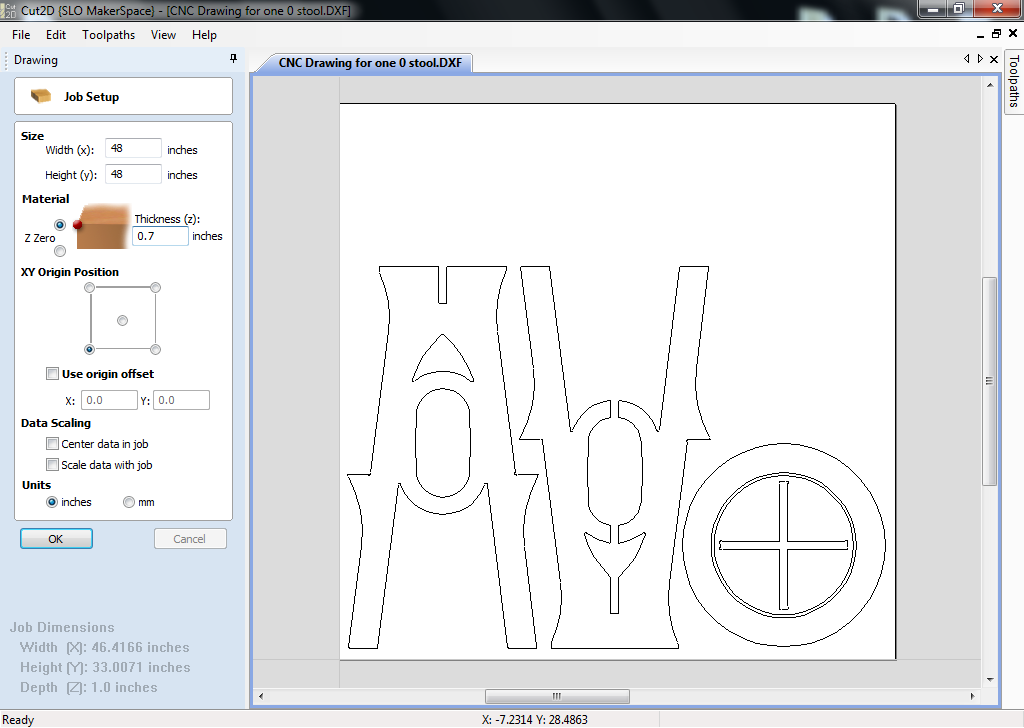1024x728 pixels.
Task: Enable the Use origin offset checkbox
Action: tap(52, 373)
